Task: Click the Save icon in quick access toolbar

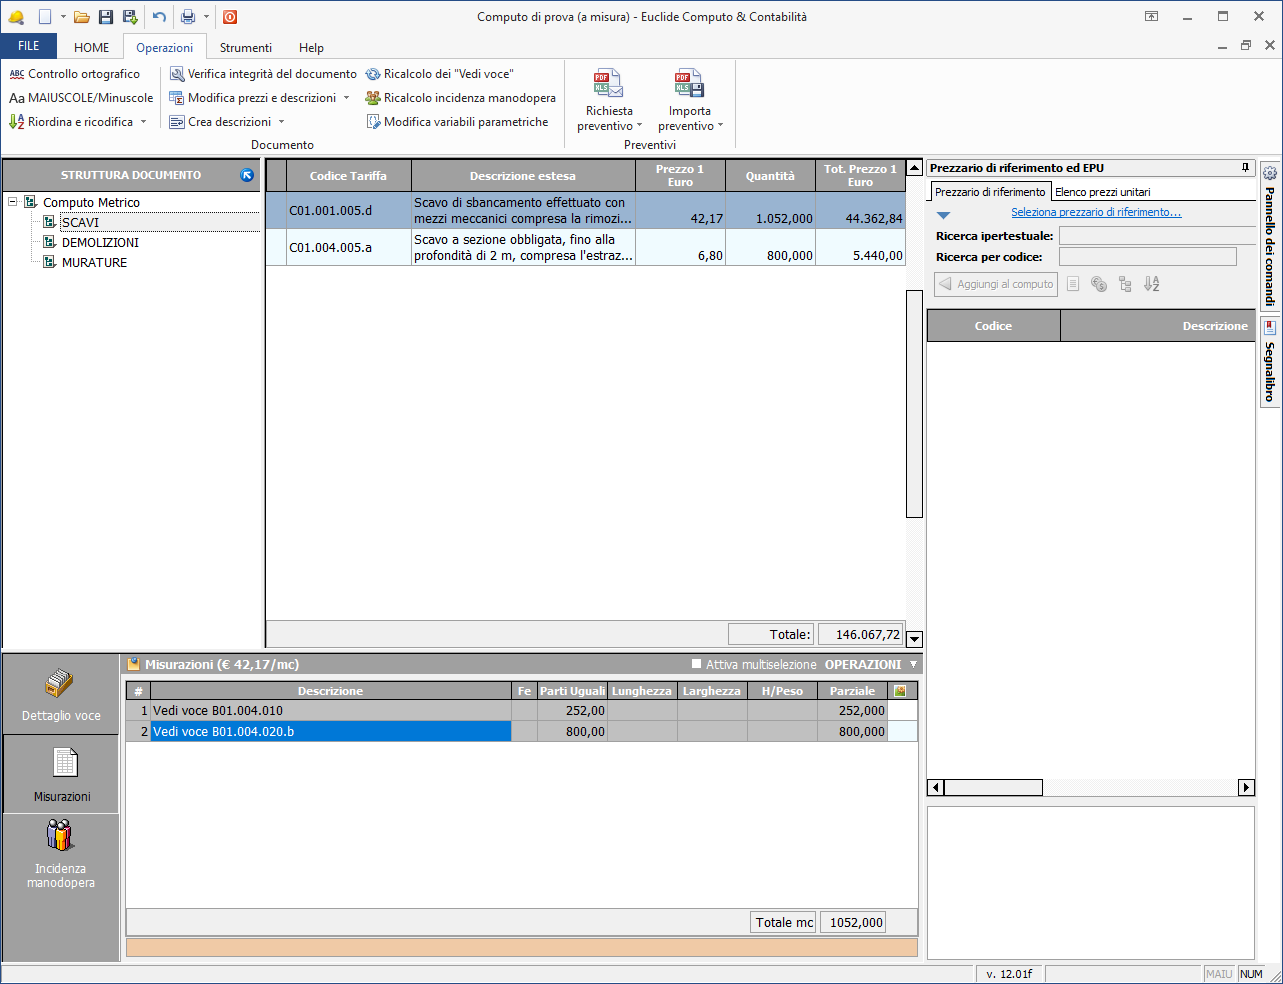Action: click(x=106, y=17)
